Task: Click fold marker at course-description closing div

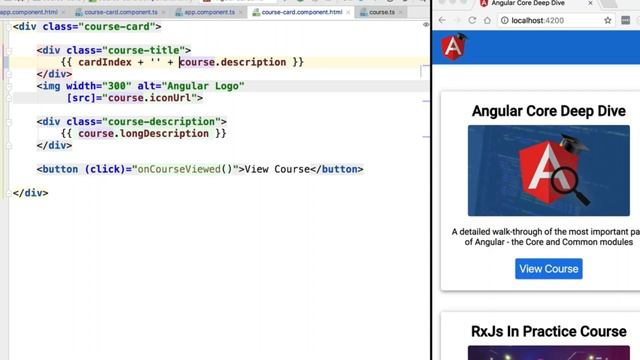Action: click(x=9, y=146)
